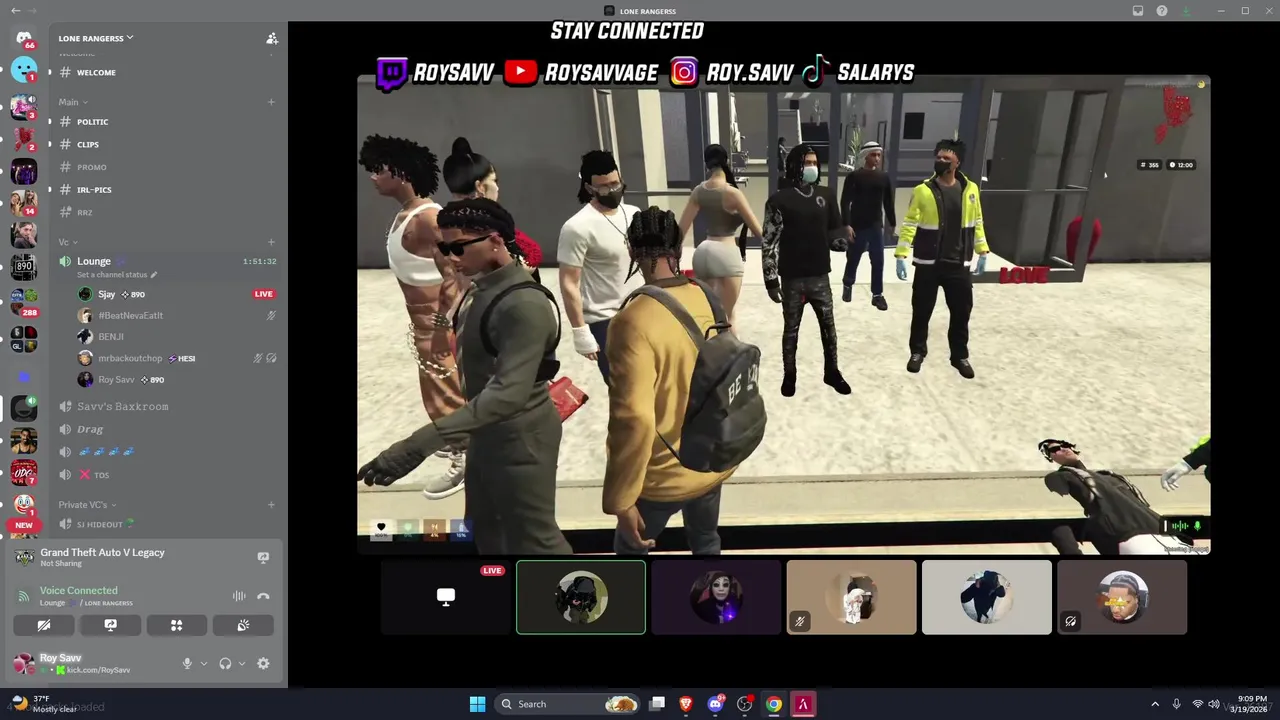Screen dimensions: 1280x720
Task: Join the TDS voice channel
Action: click(168, 475)
